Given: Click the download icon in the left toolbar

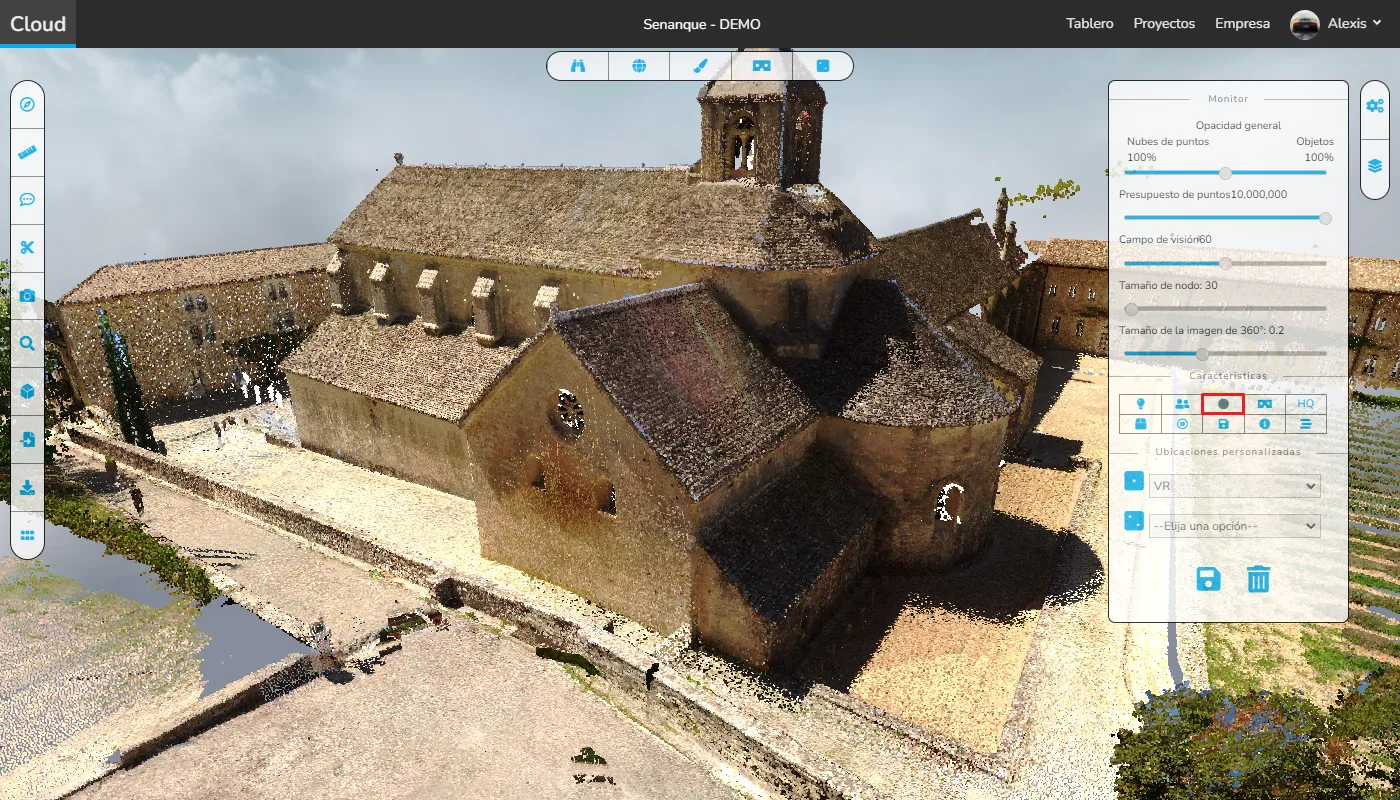Looking at the screenshot, I should click(x=27, y=488).
